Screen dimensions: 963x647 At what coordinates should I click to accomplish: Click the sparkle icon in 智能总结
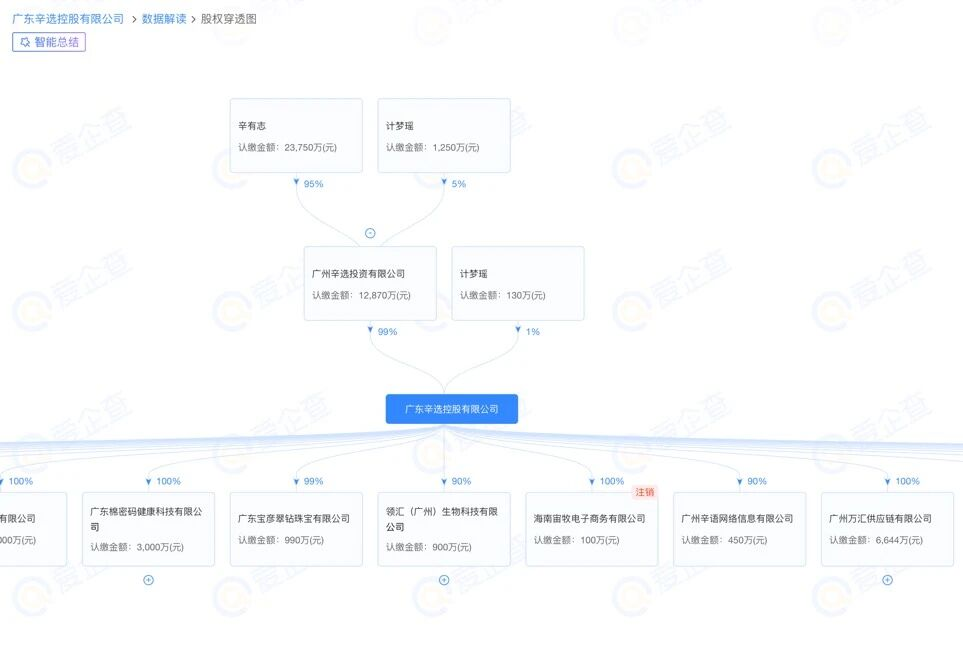pos(25,42)
